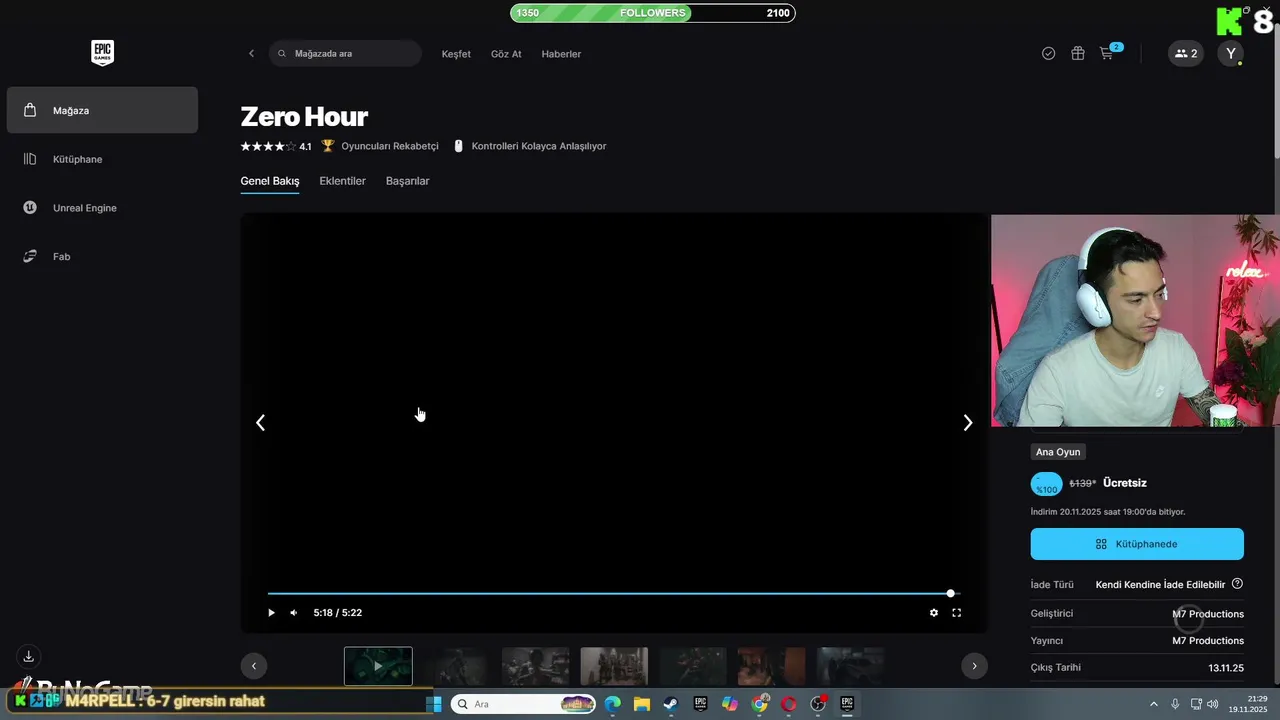Open shopping cart with 2 items
Viewport: 1280px width, 720px height.
1109,52
